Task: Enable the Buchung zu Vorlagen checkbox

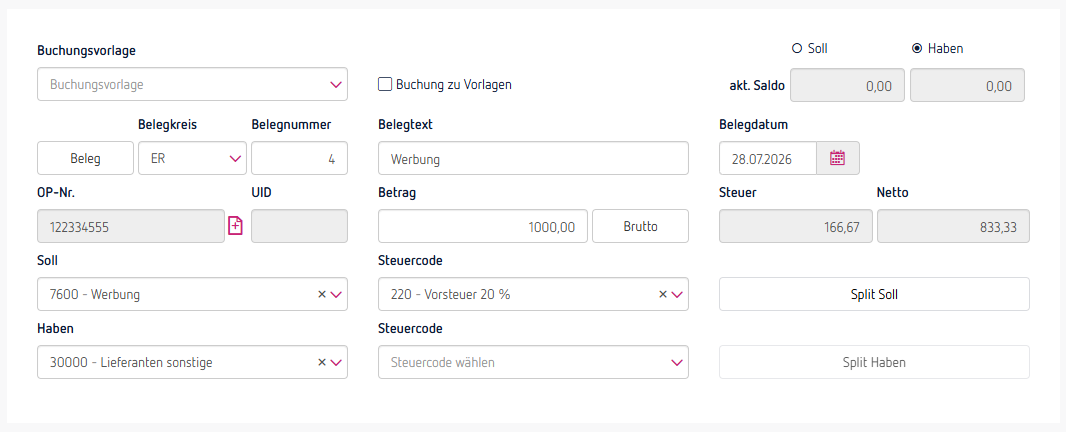Action: [x=385, y=84]
